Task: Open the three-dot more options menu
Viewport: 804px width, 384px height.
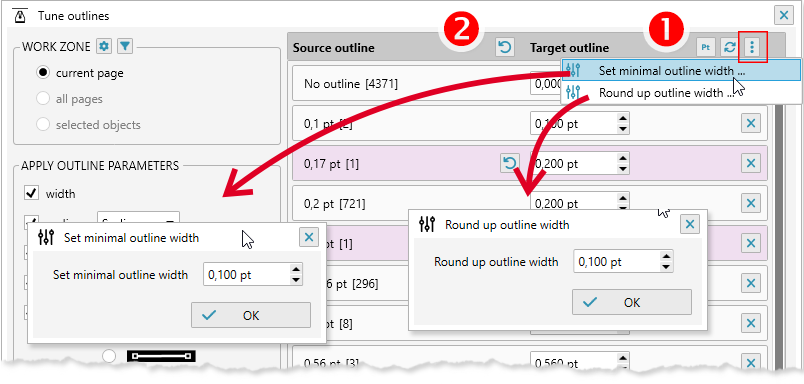Action: click(x=752, y=48)
